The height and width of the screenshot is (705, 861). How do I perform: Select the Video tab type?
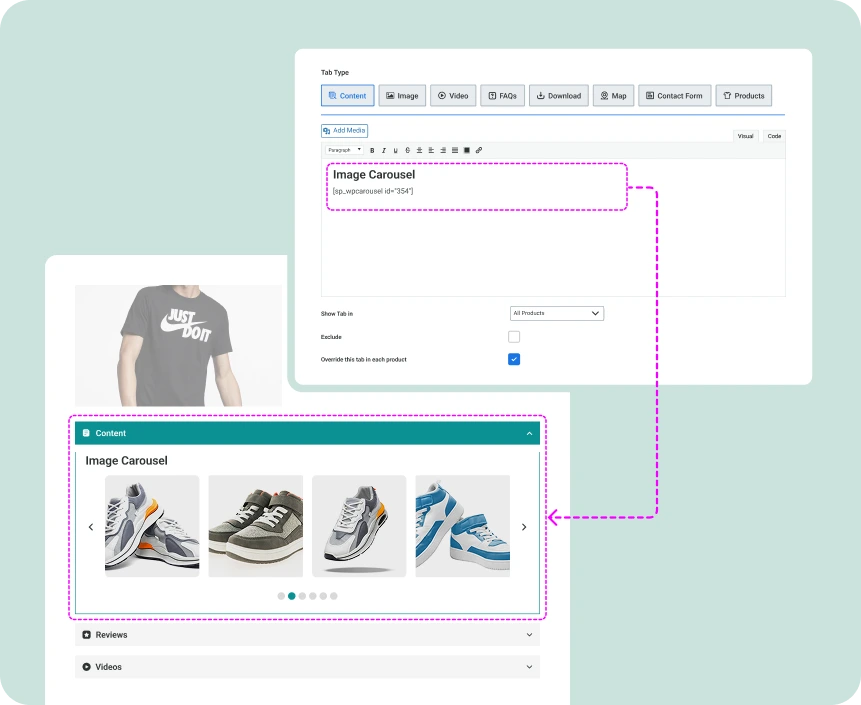tap(453, 96)
